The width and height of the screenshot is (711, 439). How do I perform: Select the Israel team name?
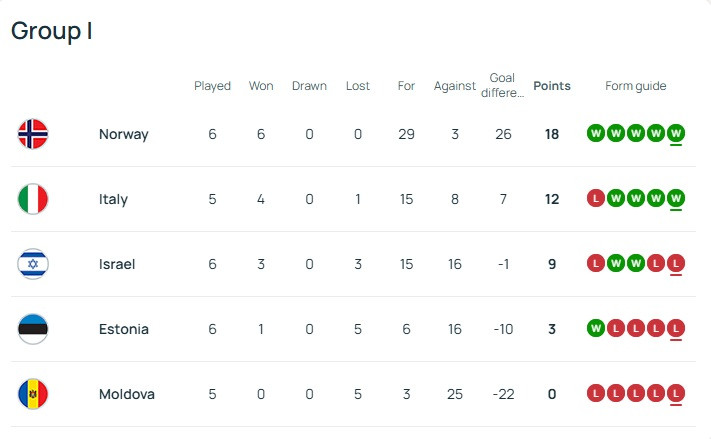click(117, 264)
